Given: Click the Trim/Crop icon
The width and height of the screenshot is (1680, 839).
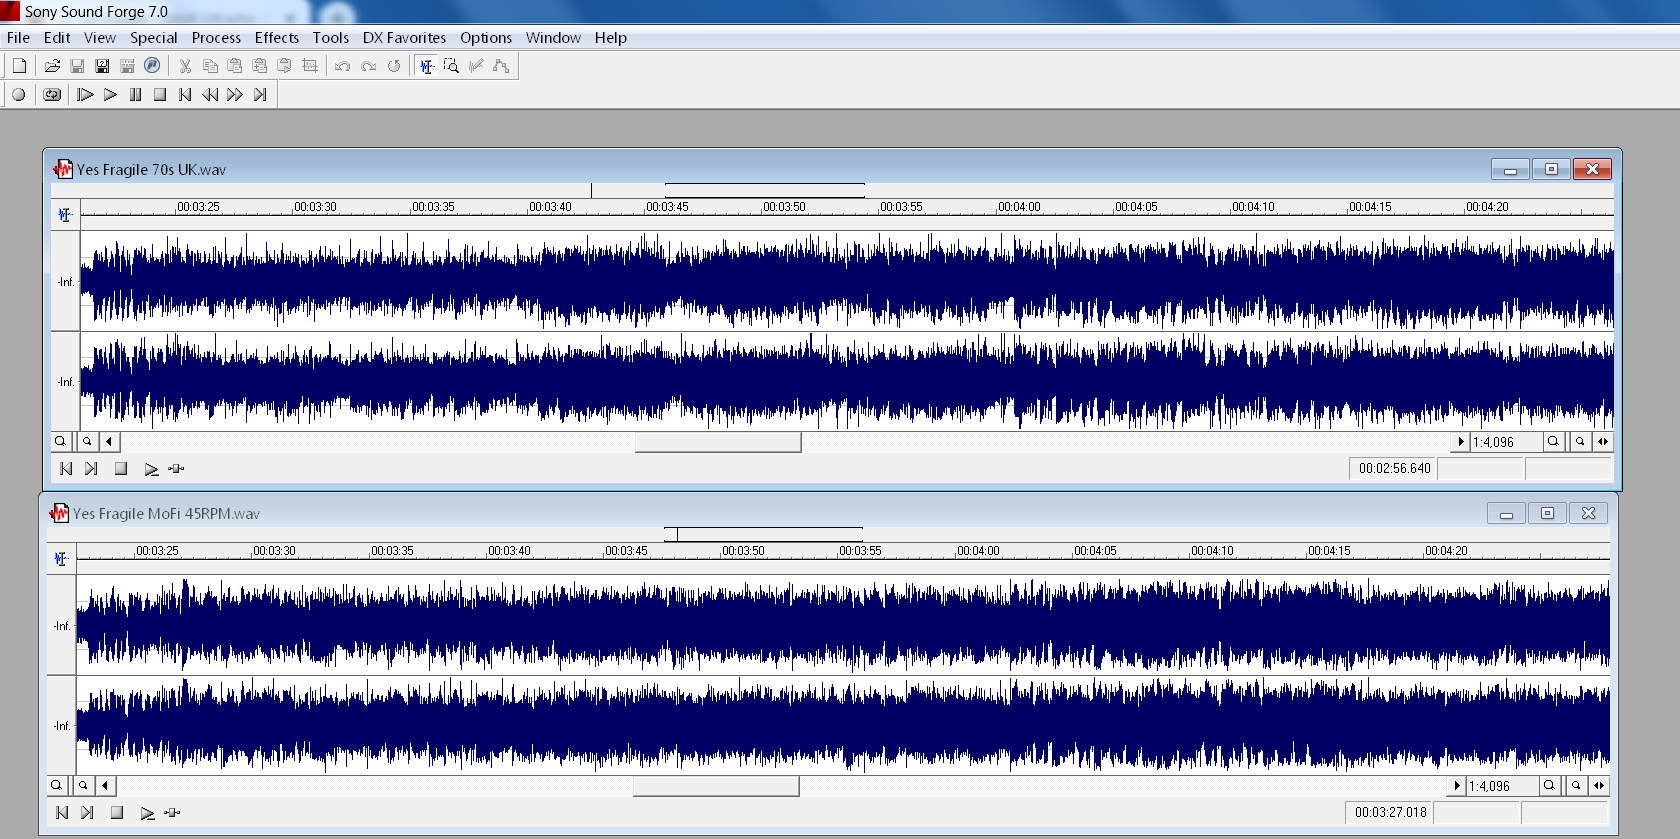Looking at the screenshot, I should (x=310, y=66).
